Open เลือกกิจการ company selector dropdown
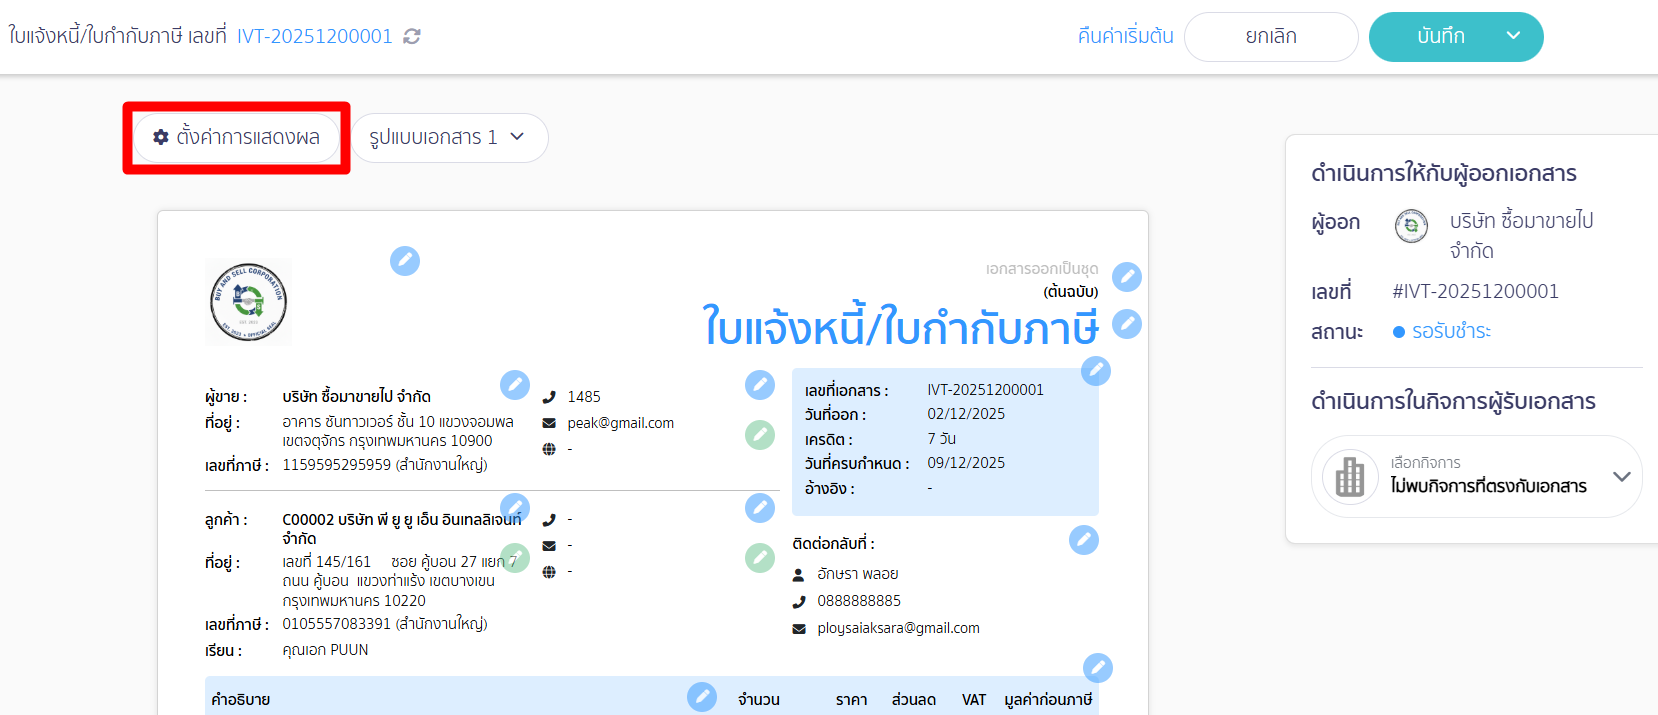This screenshot has height=715, width=1658. click(x=1477, y=476)
